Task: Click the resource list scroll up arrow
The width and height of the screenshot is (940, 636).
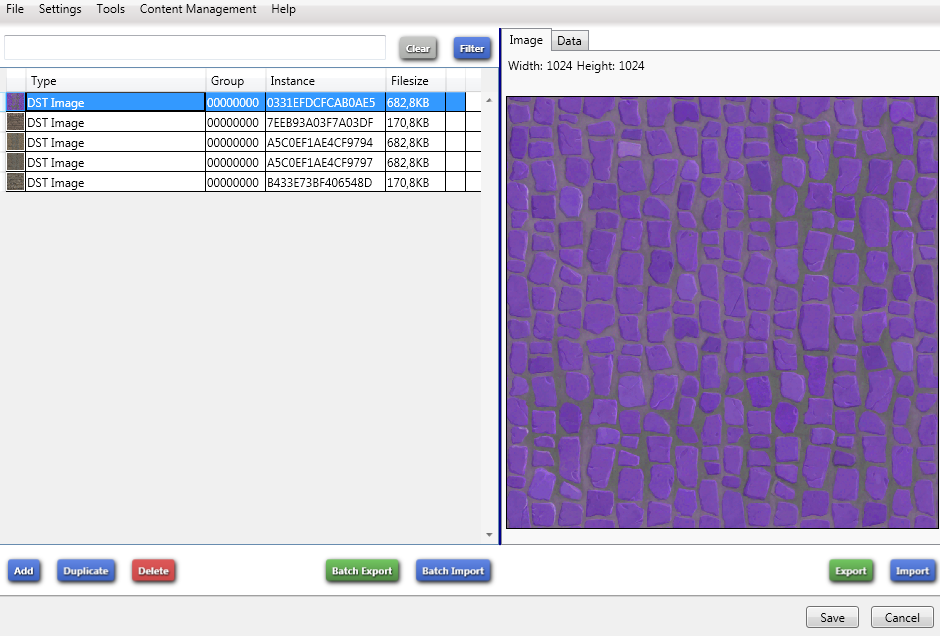Action: 489,100
